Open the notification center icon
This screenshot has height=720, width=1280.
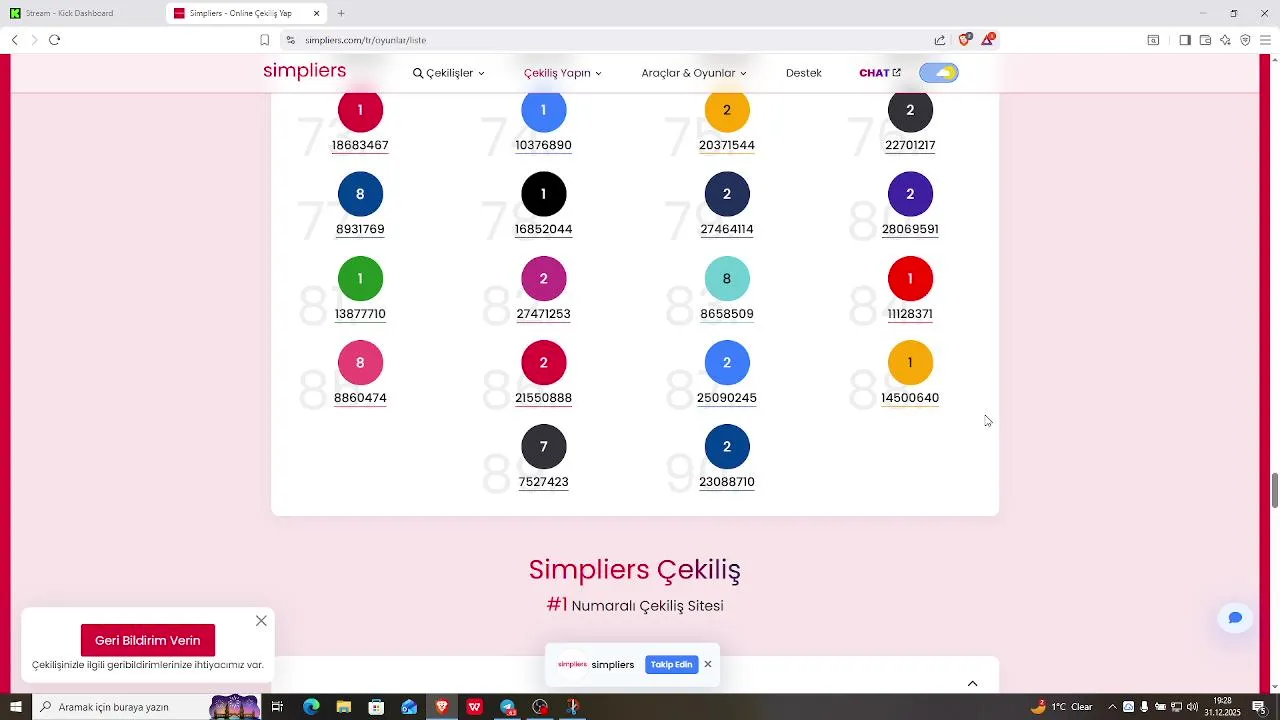[x=1259, y=707]
